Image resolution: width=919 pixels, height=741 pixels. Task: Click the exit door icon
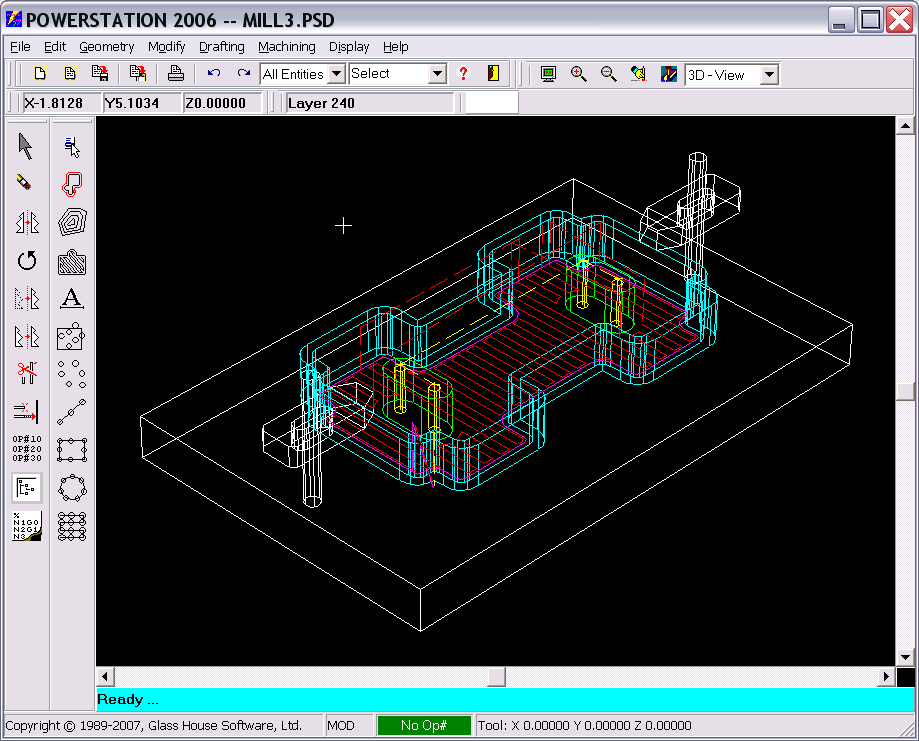[493, 73]
